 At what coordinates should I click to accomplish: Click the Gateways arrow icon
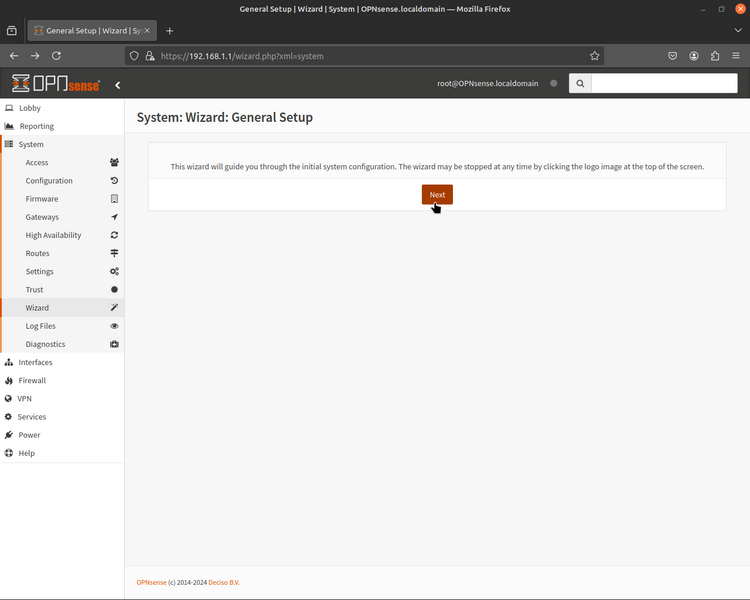tap(114, 217)
